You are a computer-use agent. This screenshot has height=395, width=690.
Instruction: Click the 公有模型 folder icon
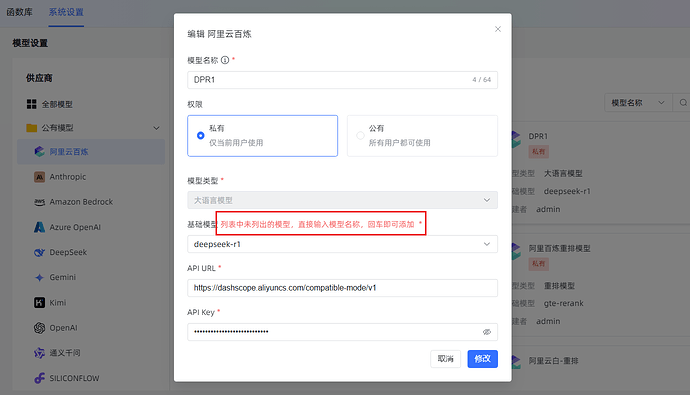(x=32, y=128)
